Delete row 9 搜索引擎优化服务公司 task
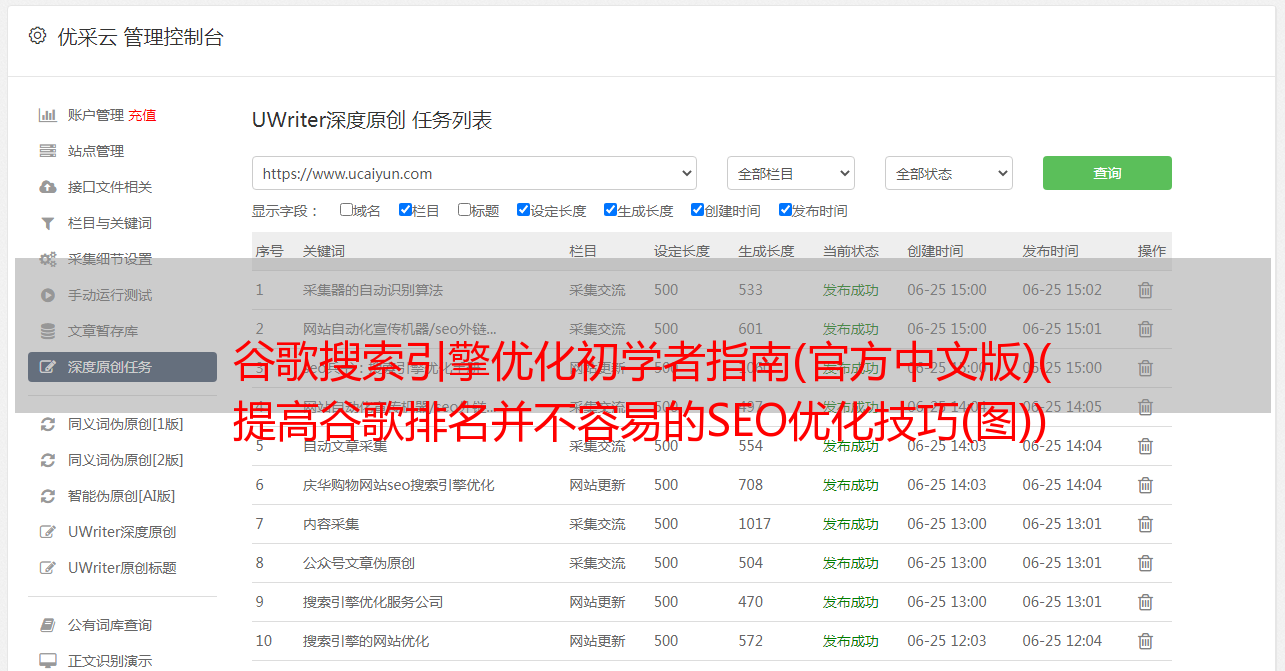The width and height of the screenshot is (1285, 671). click(x=1146, y=602)
